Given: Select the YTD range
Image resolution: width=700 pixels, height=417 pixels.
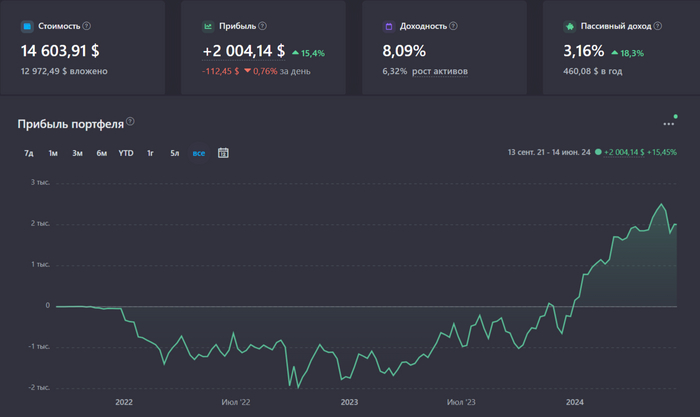Looking at the screenshot, I should click(126, 153).
